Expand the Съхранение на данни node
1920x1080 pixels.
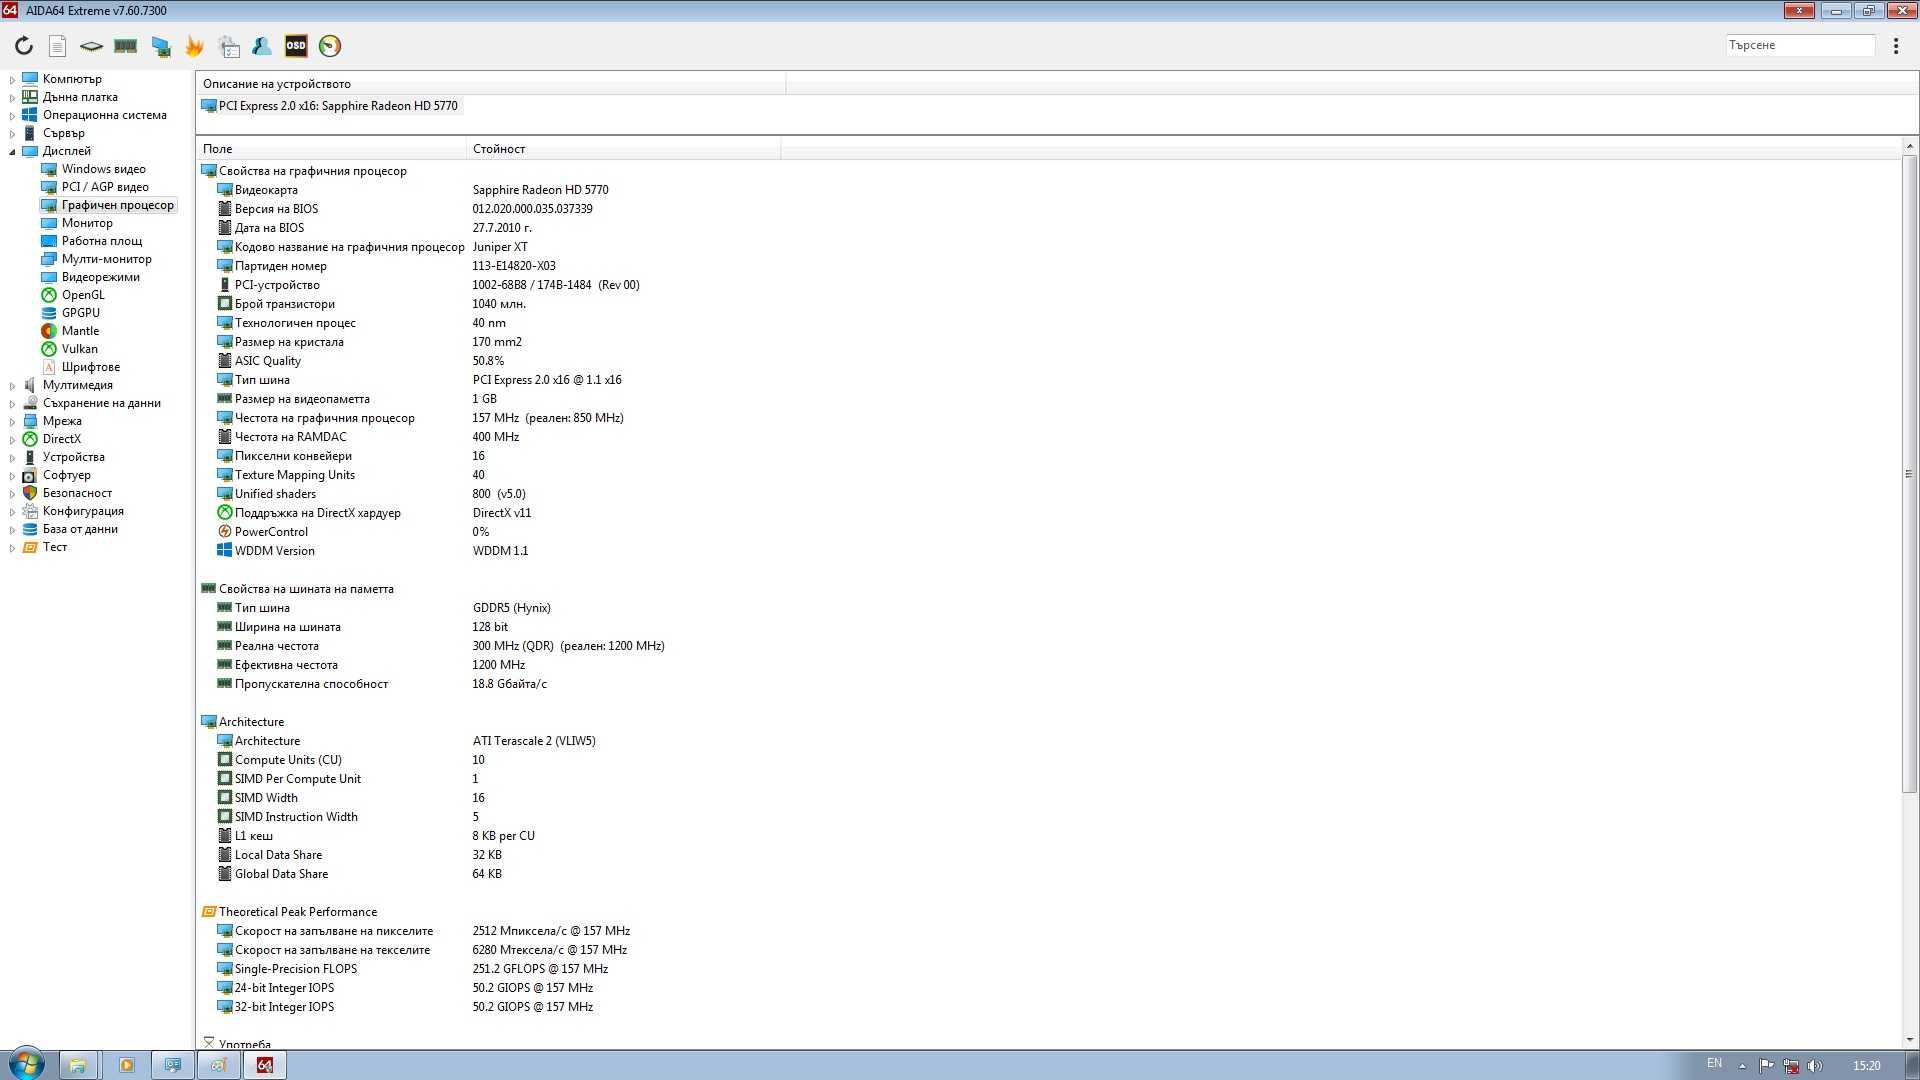click(x=12, y=404)
